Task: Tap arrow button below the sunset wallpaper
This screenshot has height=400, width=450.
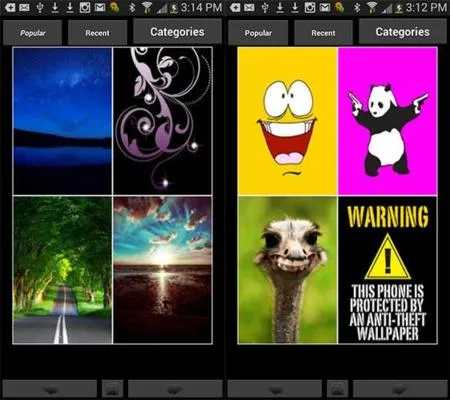Action: [175, 389]
